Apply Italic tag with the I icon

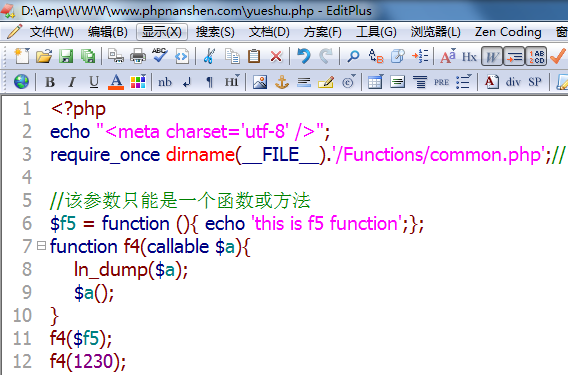click(72, 82)
